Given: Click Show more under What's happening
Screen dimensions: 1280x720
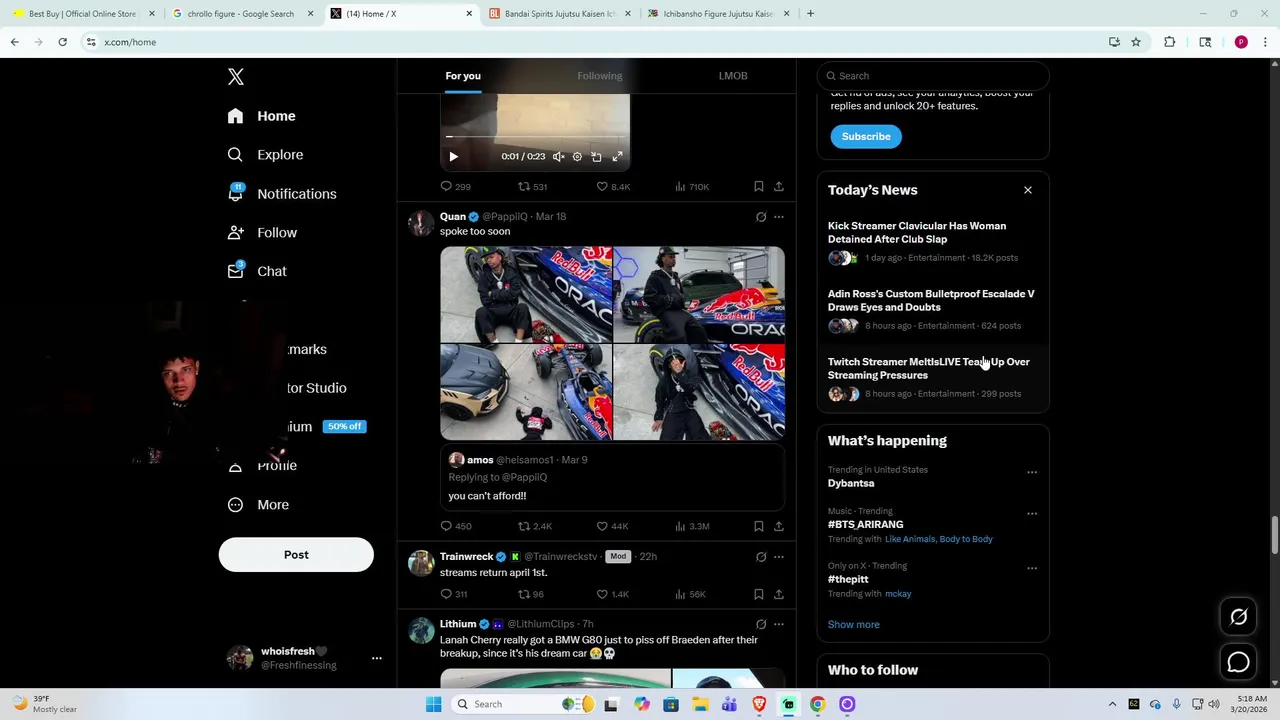Looking at the screenshot, I should 854,625.
